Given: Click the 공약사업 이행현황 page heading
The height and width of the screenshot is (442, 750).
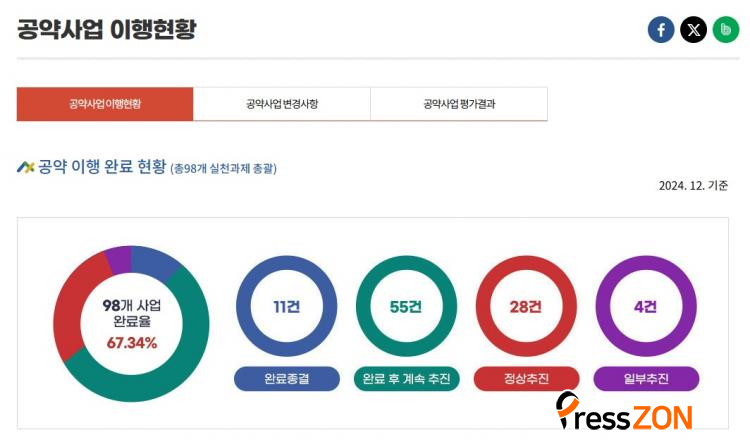Looking at the screenshot, I should [x=107, y=30].
